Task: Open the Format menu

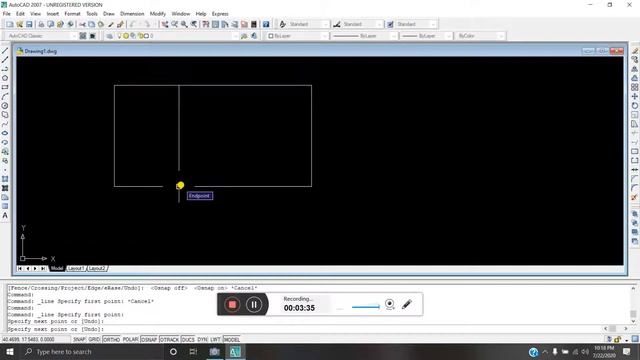Action: coord(72,14)
